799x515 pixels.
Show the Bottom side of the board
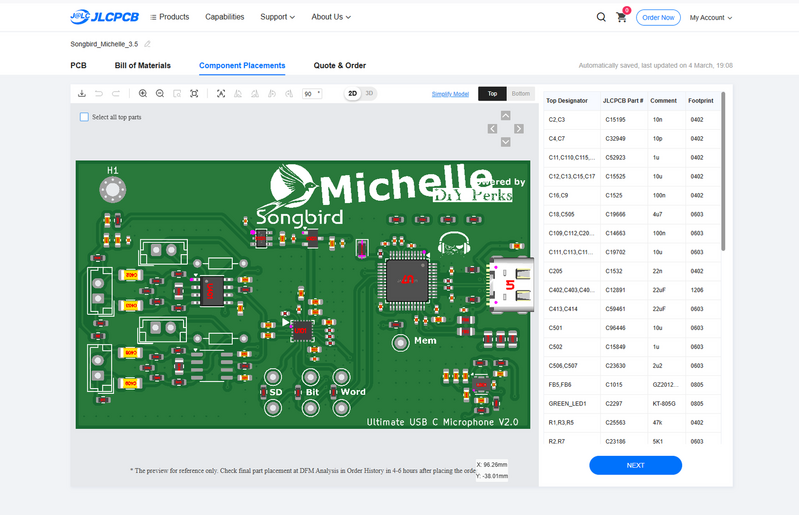pyautogui.click(x=521, y=94)
